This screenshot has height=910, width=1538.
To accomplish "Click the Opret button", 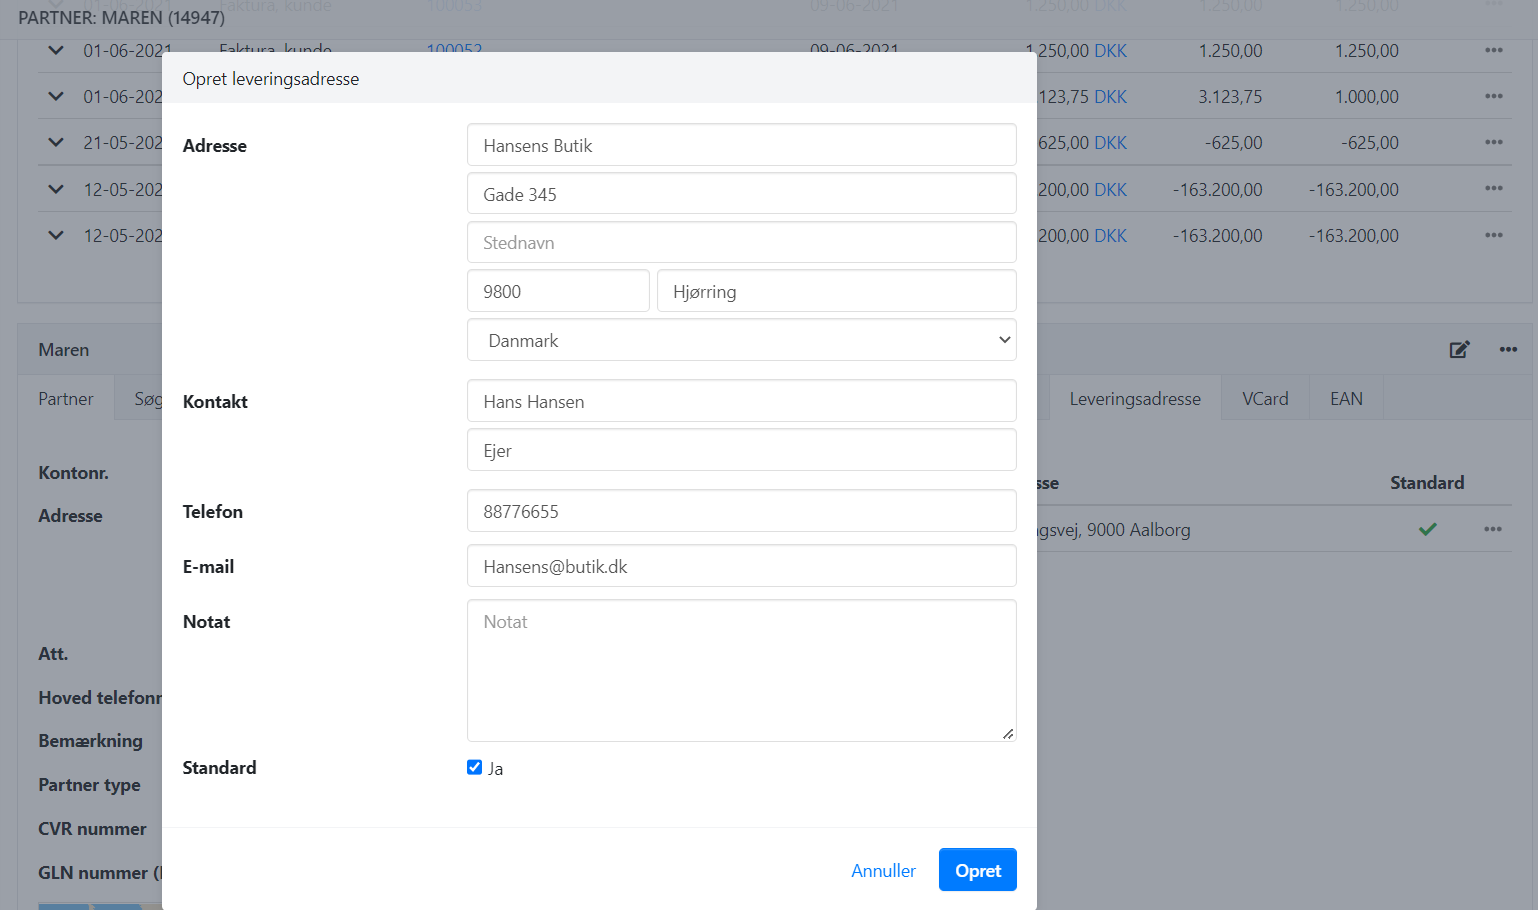I will coord(978,870).
